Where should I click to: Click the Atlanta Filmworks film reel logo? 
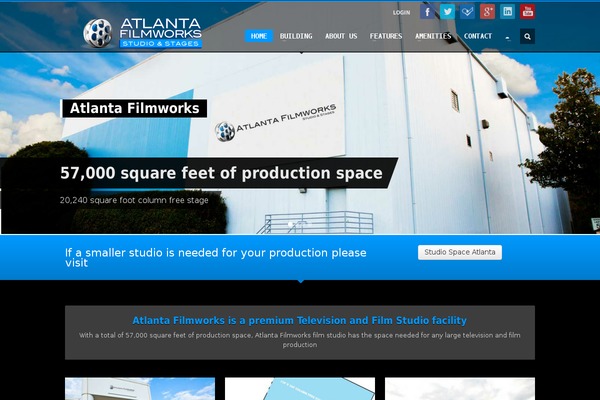142,33
